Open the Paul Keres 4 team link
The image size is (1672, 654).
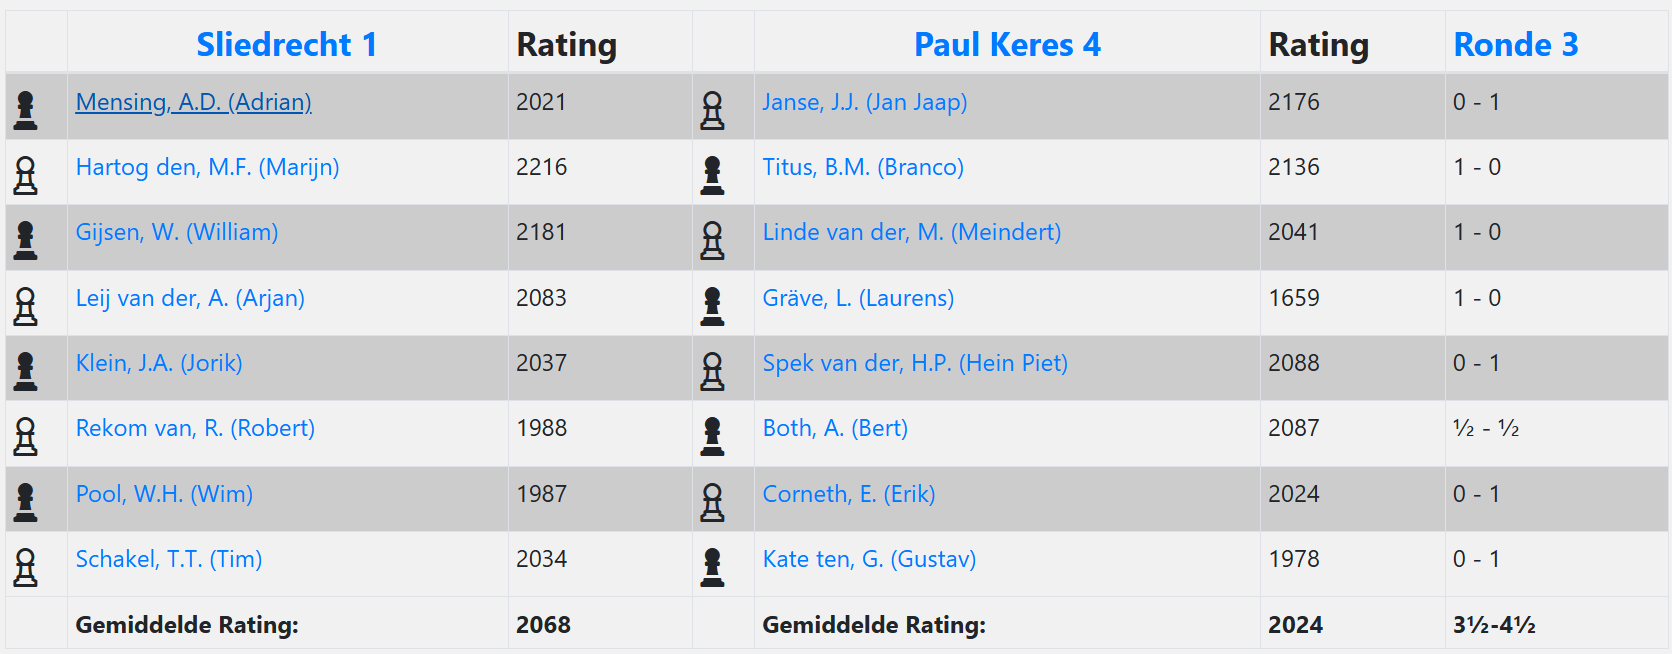coord(1007,45)
